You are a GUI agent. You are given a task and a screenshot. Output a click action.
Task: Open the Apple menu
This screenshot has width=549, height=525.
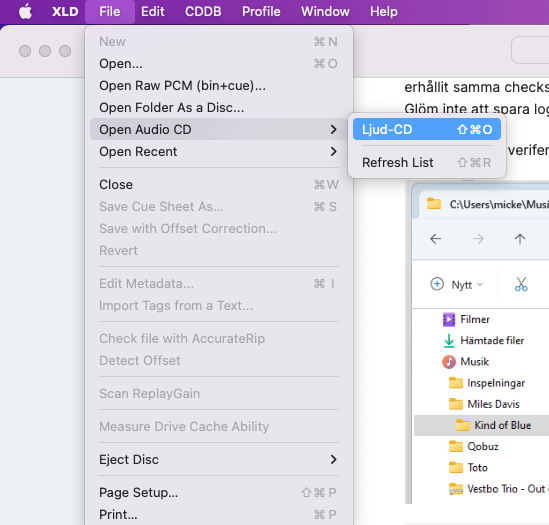26,12
